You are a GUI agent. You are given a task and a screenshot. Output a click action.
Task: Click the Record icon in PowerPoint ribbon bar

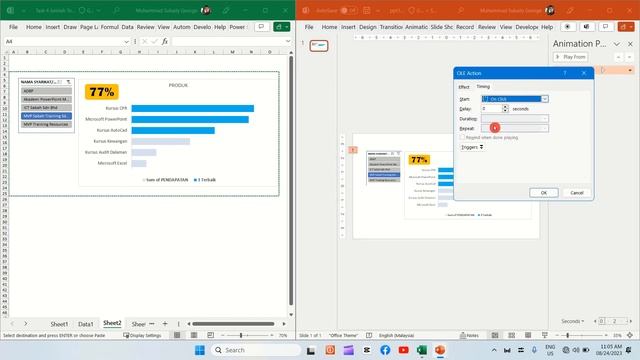(x=567, y=27)
